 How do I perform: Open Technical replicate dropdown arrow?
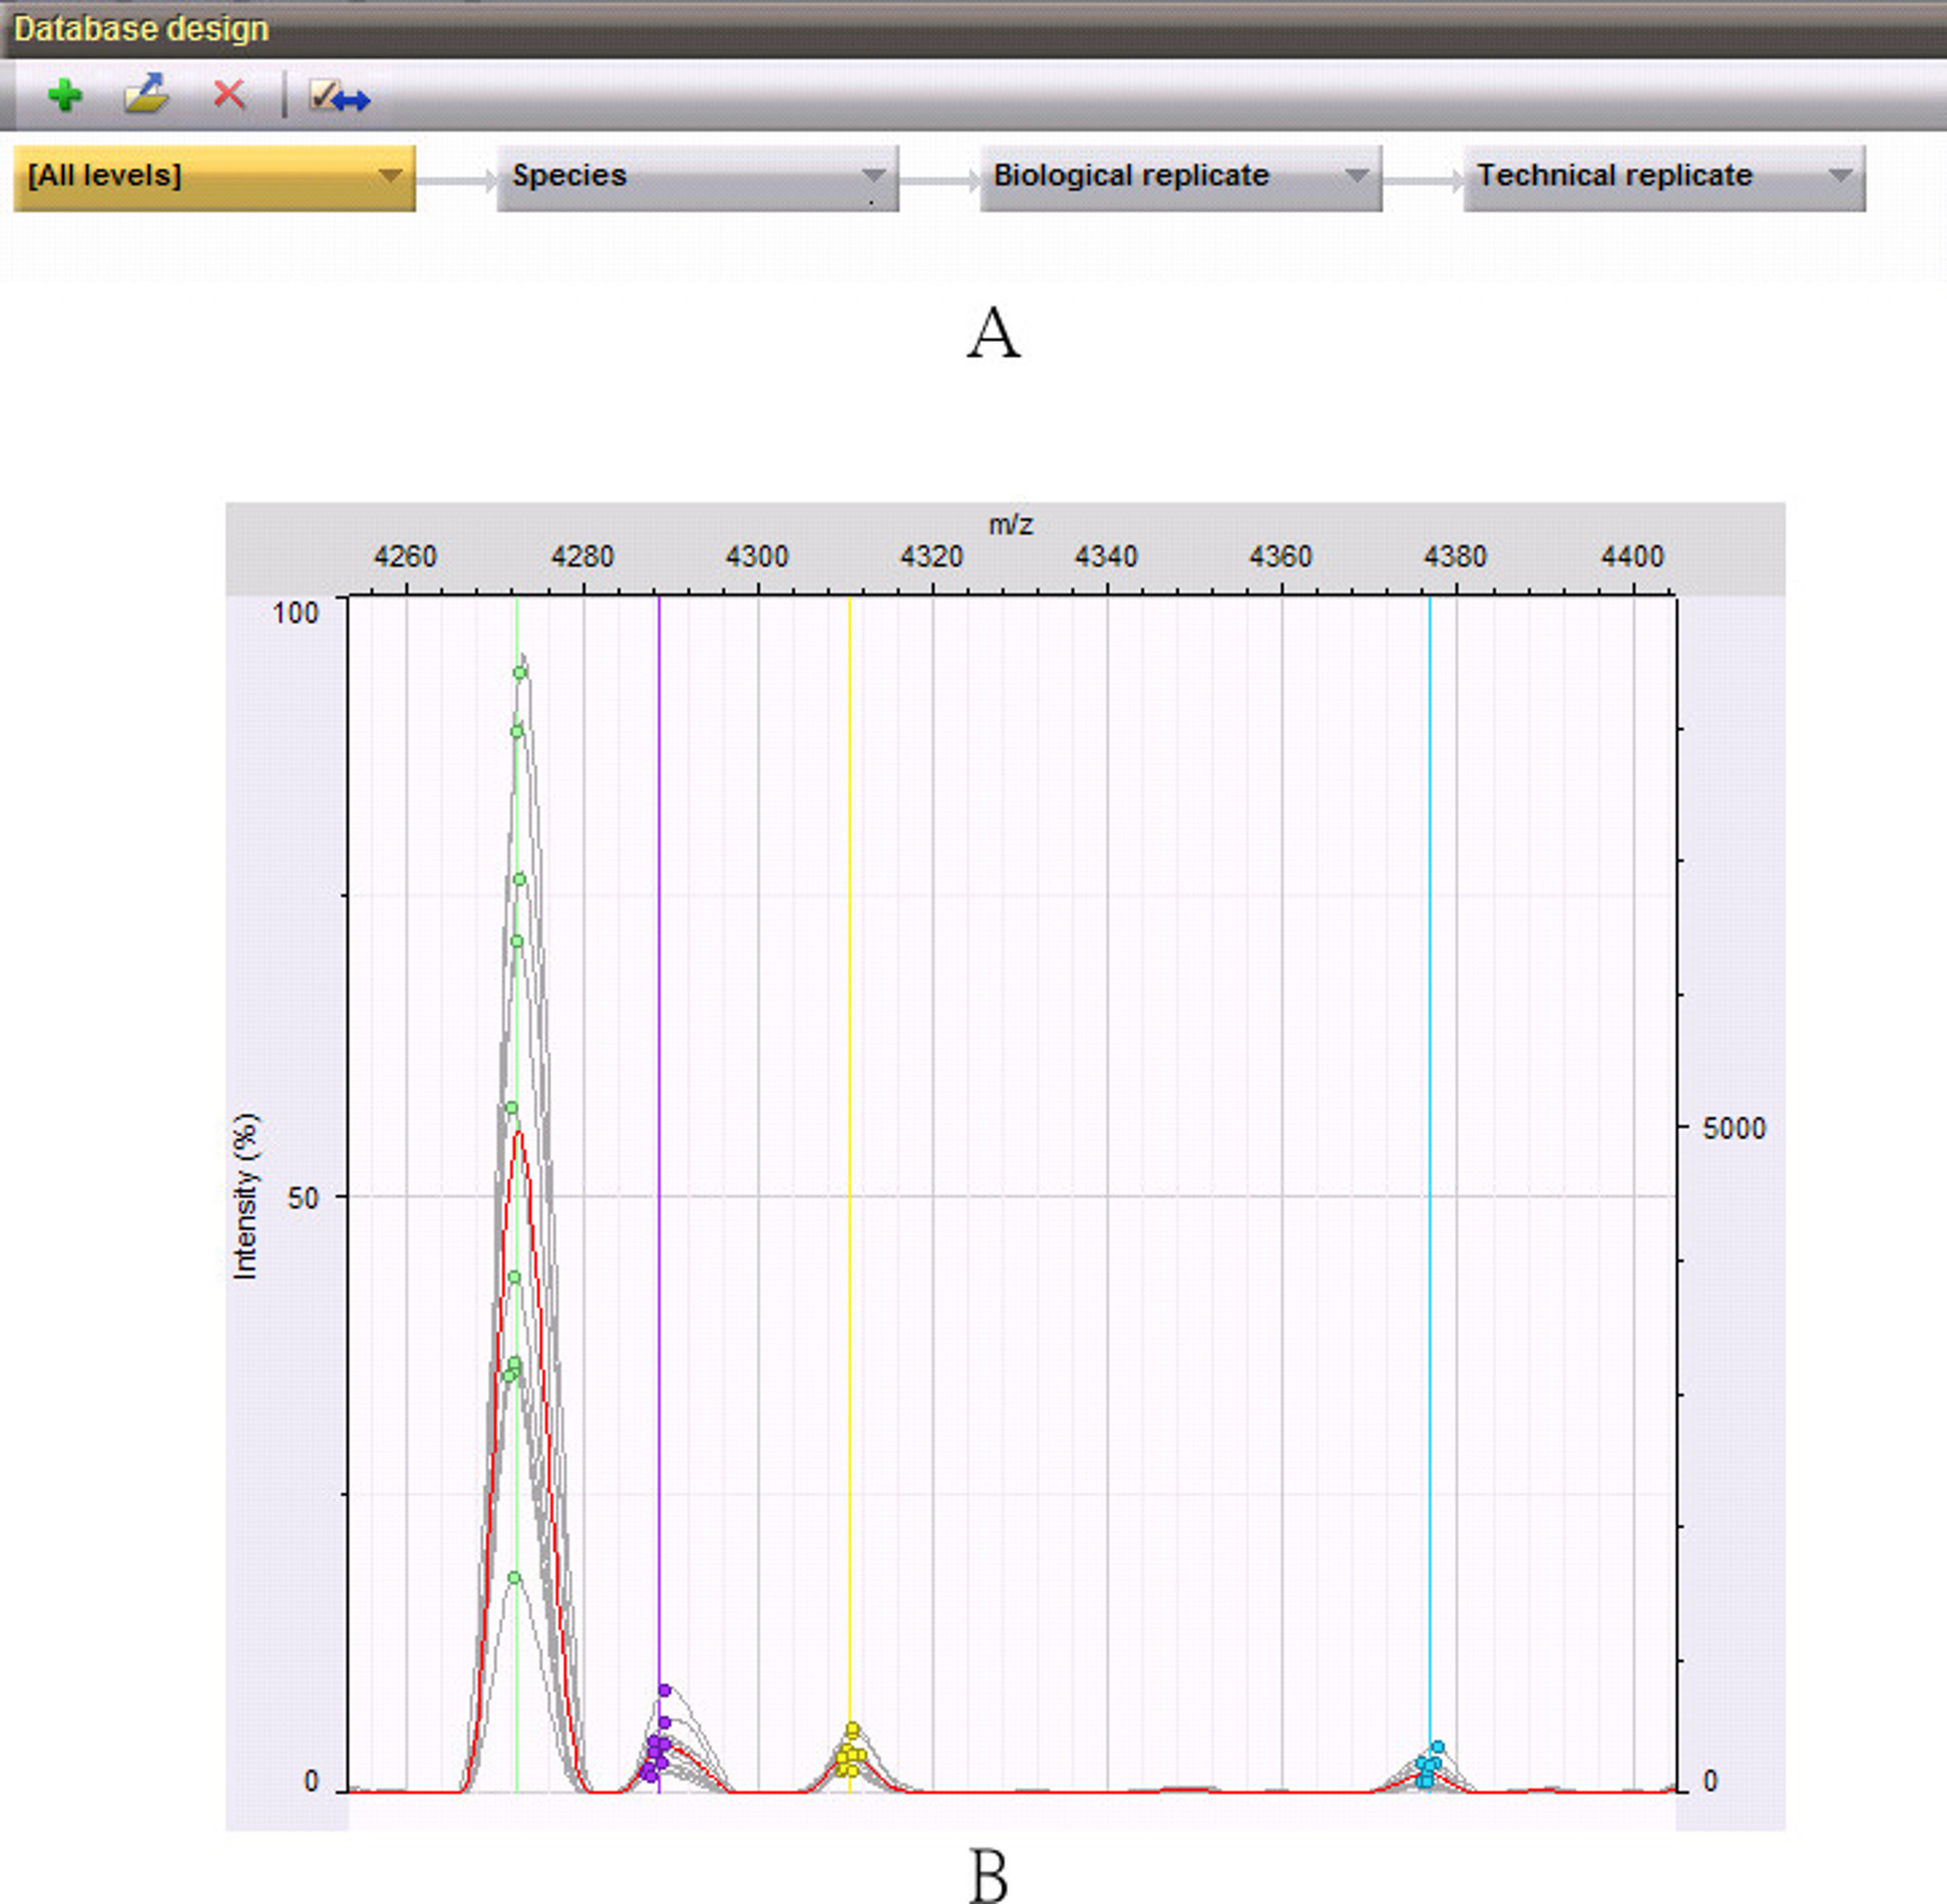[1839, 176]
